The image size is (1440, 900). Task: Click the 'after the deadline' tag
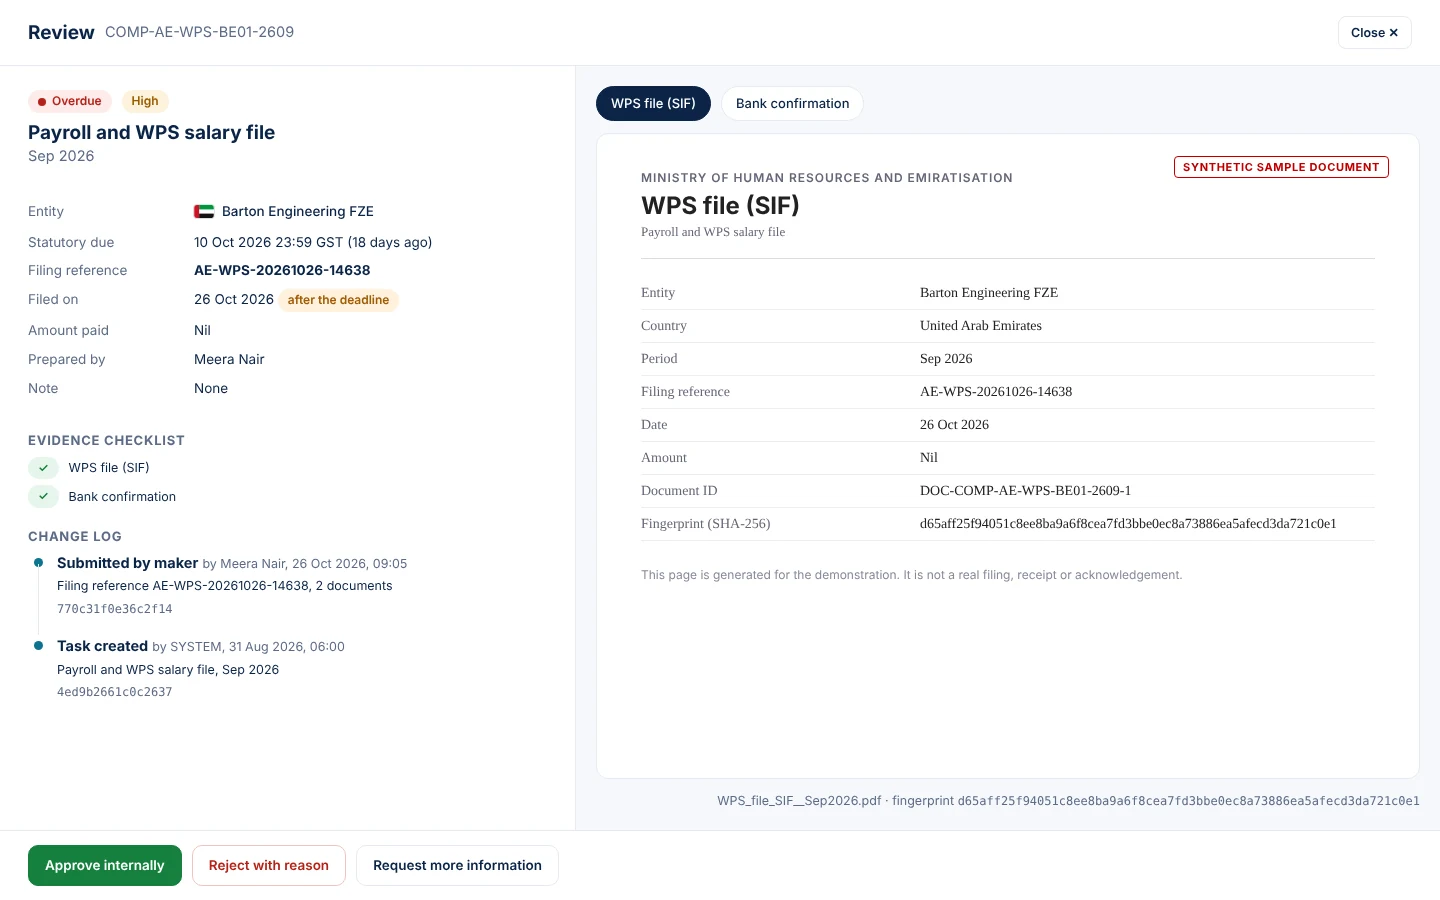338,300
